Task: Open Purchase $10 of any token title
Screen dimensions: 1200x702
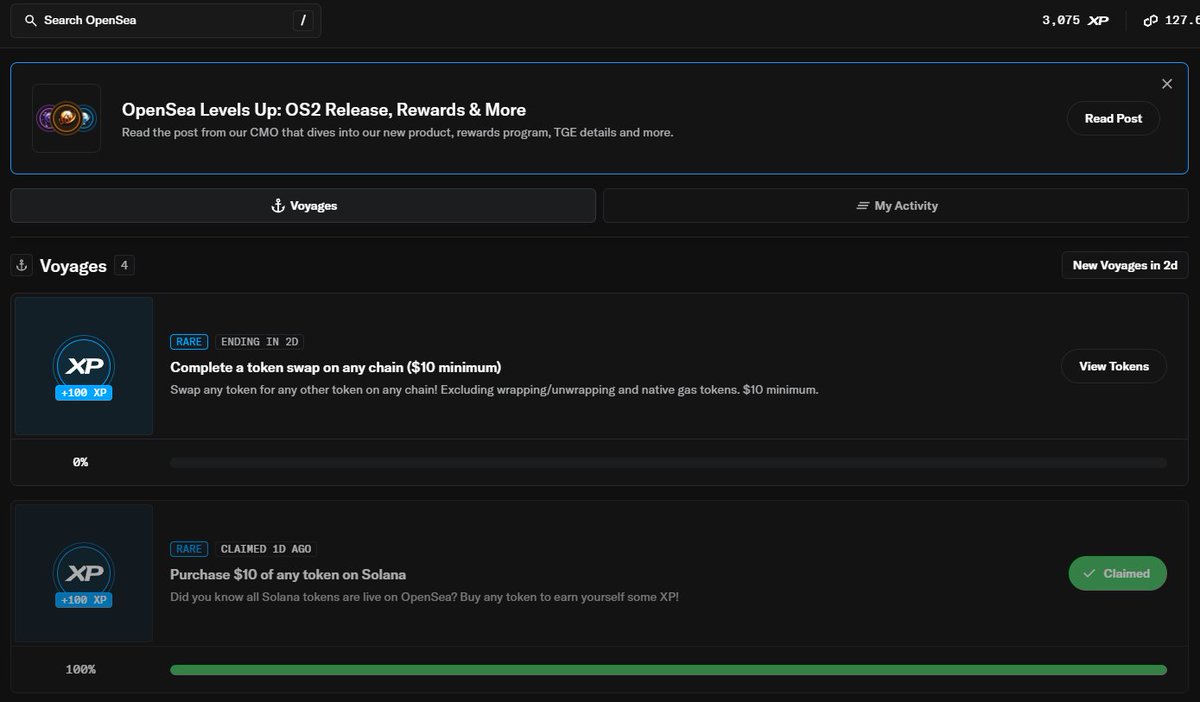Action: click(288, 574)
